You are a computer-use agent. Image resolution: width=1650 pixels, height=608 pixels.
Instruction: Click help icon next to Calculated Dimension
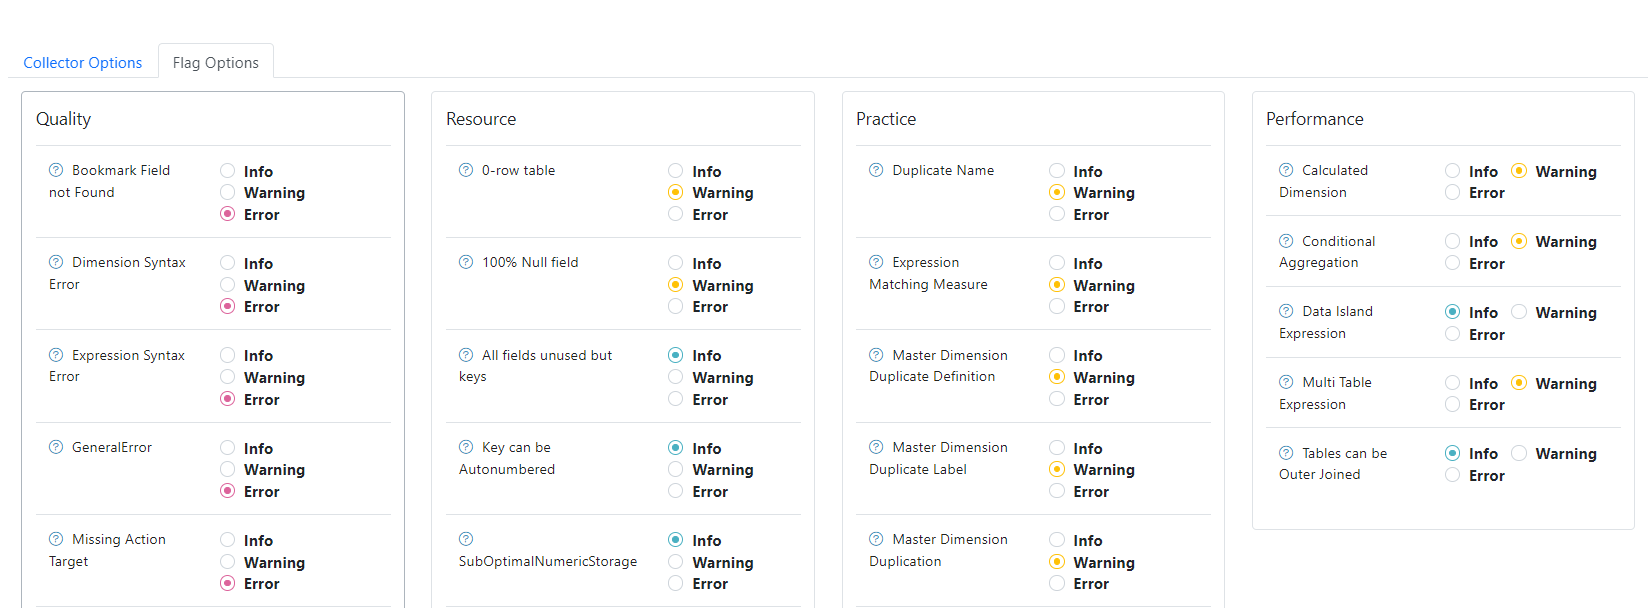(1286, 170)
